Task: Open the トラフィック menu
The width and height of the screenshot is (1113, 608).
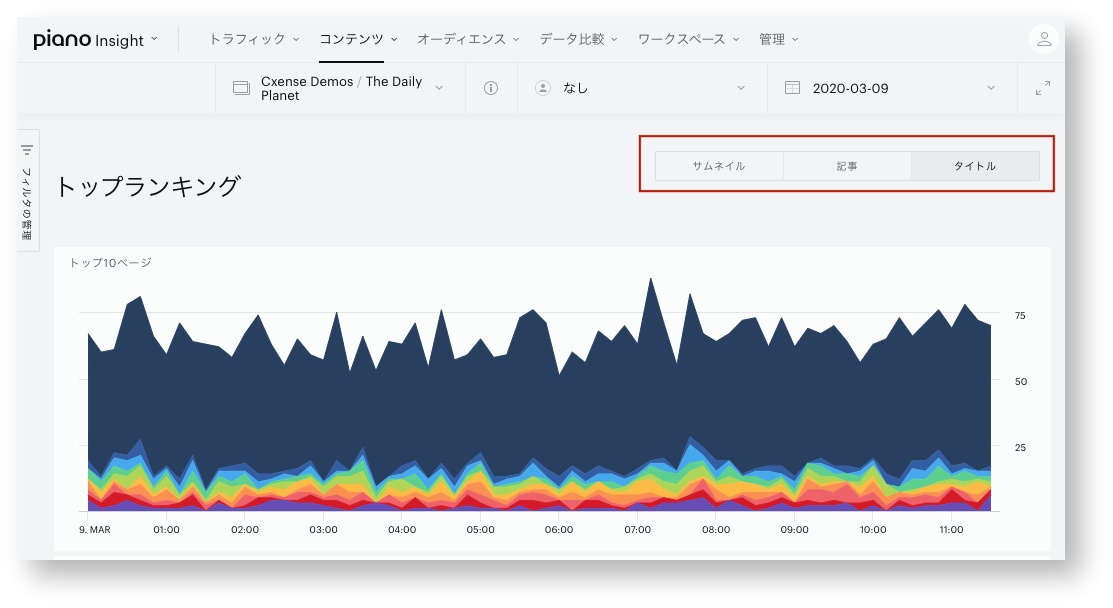Action: click(254, 39)
